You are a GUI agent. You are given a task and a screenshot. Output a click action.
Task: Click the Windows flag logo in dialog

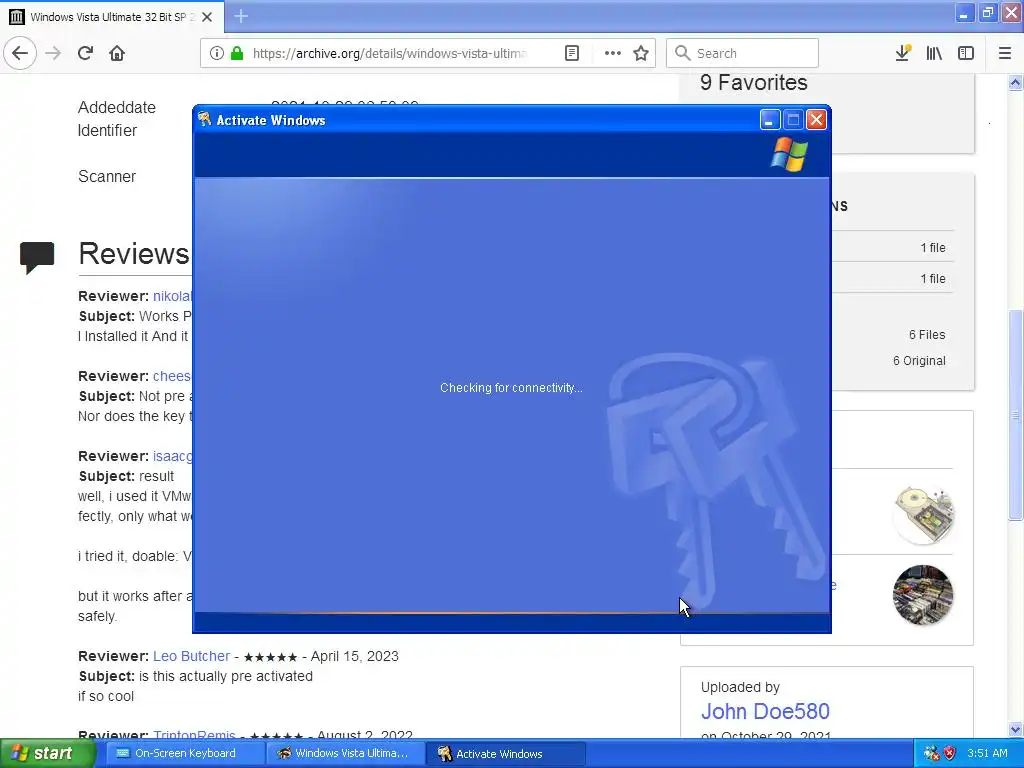789,154
